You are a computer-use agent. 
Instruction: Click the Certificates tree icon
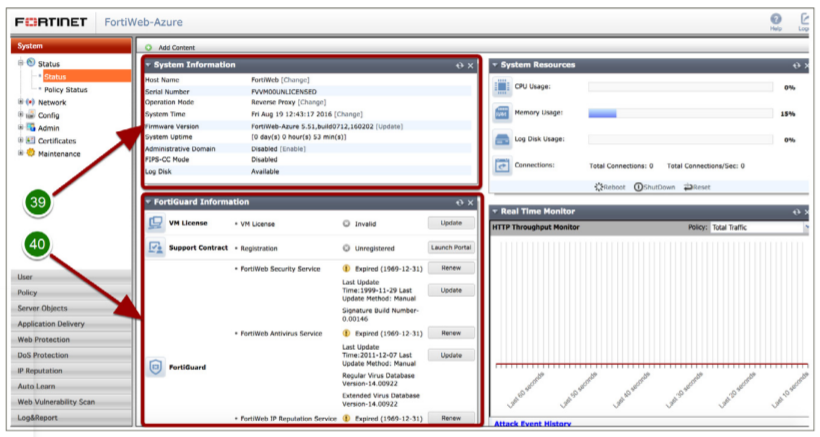pyautogui.click(x=30, y=140)
